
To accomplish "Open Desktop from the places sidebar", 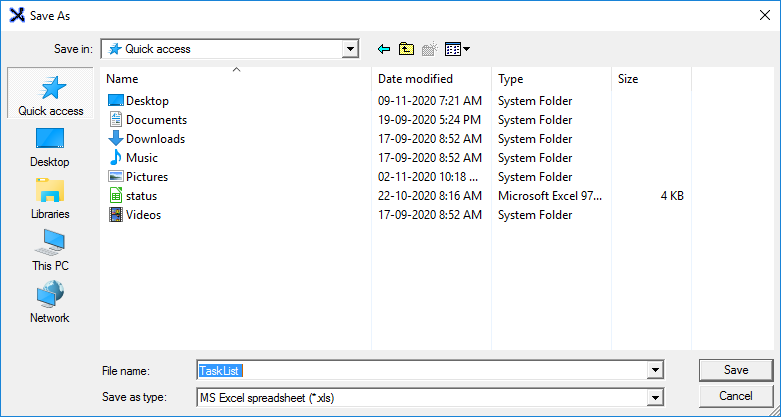I will pos(50,147).
